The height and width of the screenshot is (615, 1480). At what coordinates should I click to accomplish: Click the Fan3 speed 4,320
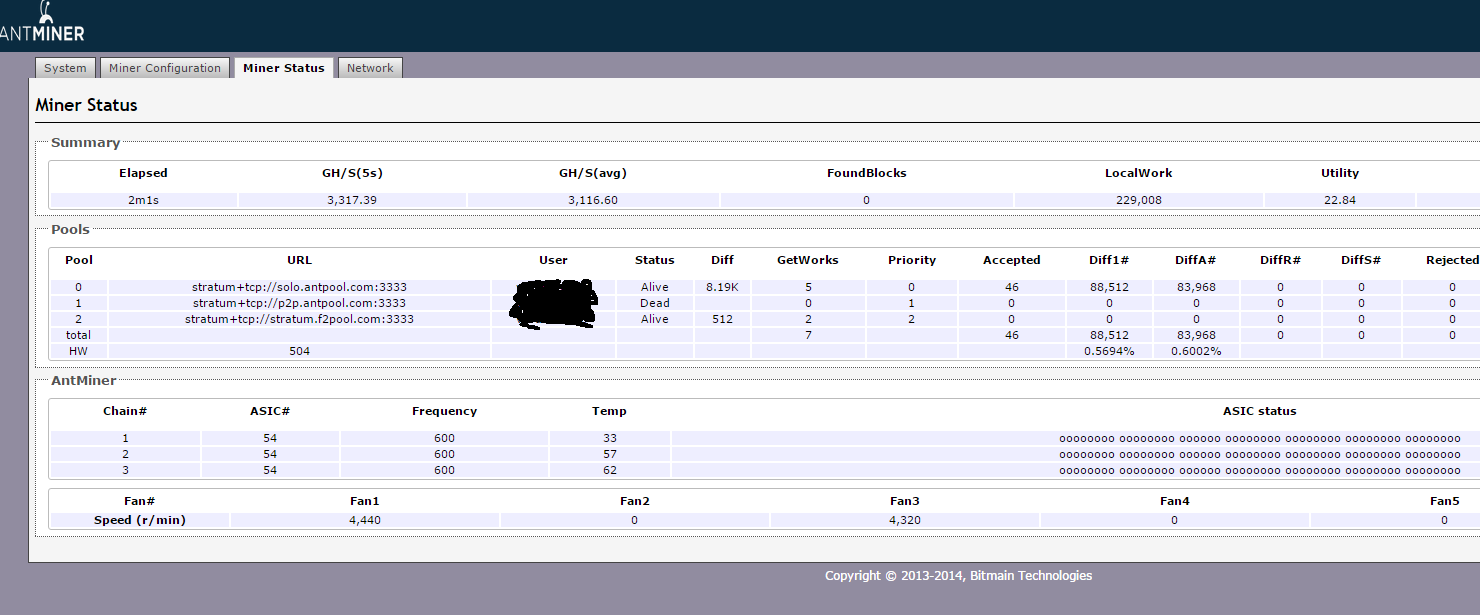pyautogui.click(x=905, y=520)
